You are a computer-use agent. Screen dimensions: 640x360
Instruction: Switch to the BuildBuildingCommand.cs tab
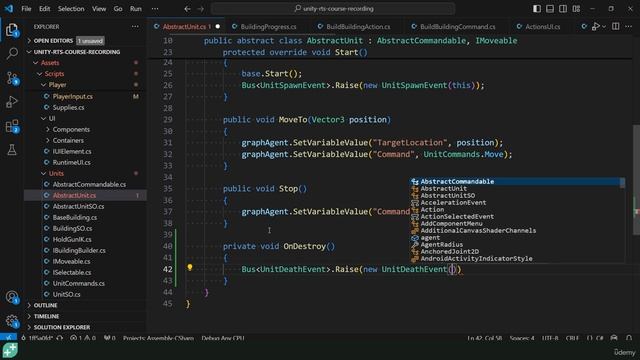458,27
